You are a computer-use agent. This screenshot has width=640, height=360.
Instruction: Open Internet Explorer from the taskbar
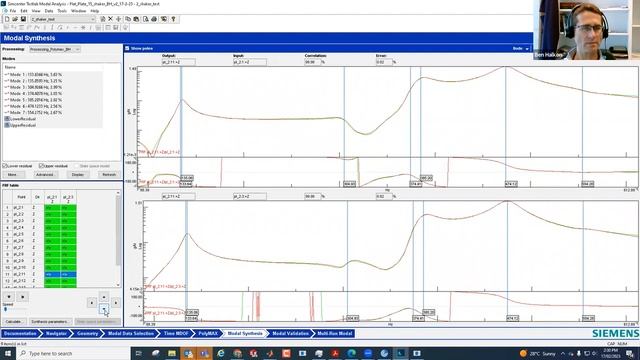pos(221,353)
